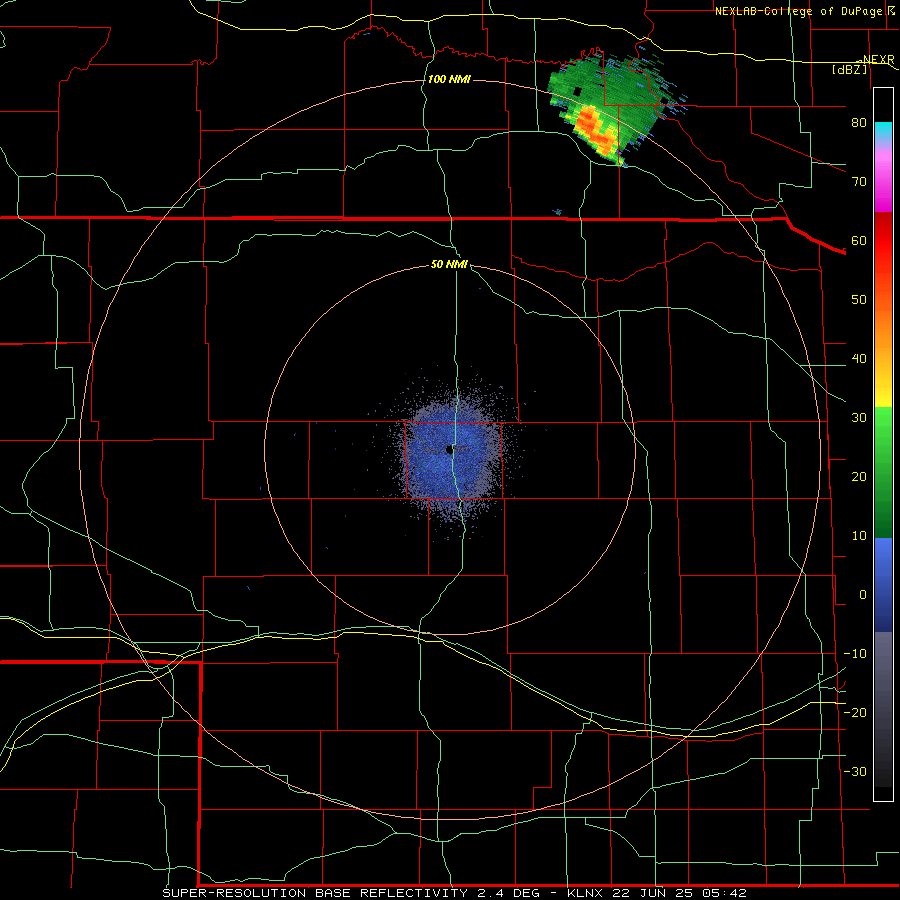Click the 50 NMI range ring label
Viewport: 900px width, 900px height.
click(449, 265)
